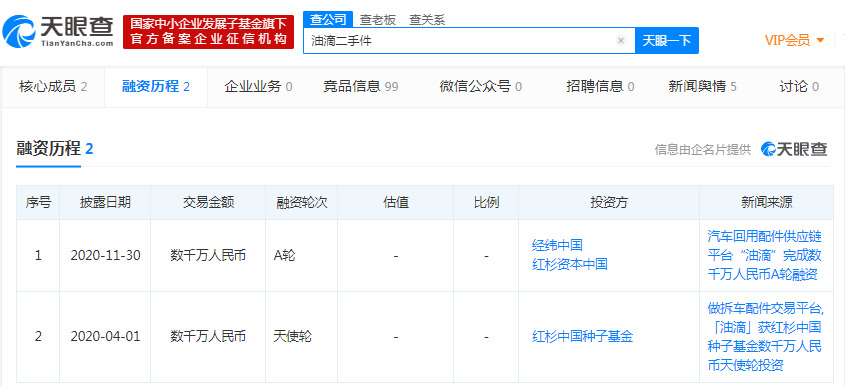Click the 交易金额 column header
845x387 pixels.
(x=208, y=203)
